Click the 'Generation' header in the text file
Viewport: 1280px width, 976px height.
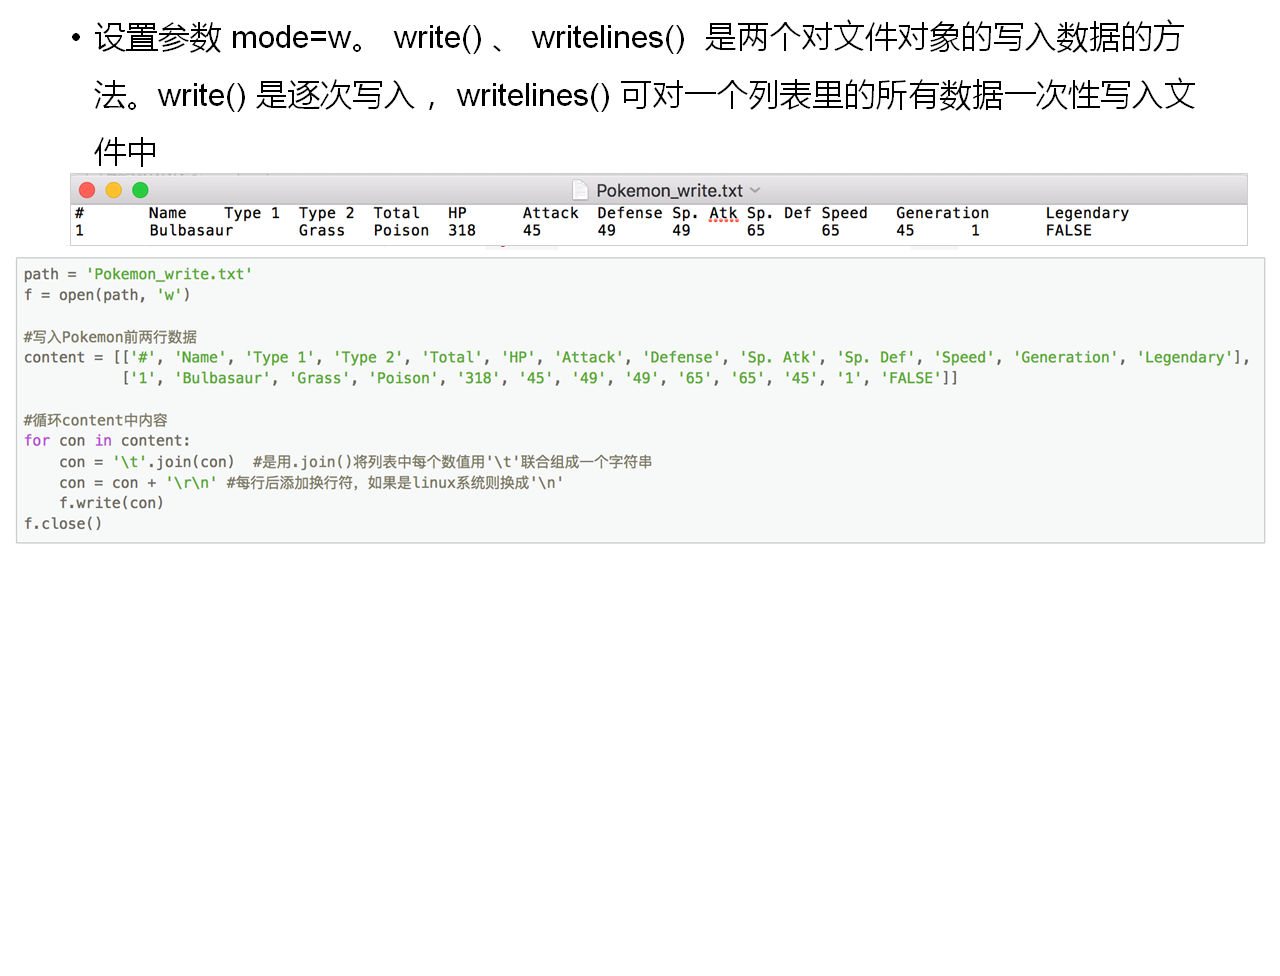click(x=942, y=213)
